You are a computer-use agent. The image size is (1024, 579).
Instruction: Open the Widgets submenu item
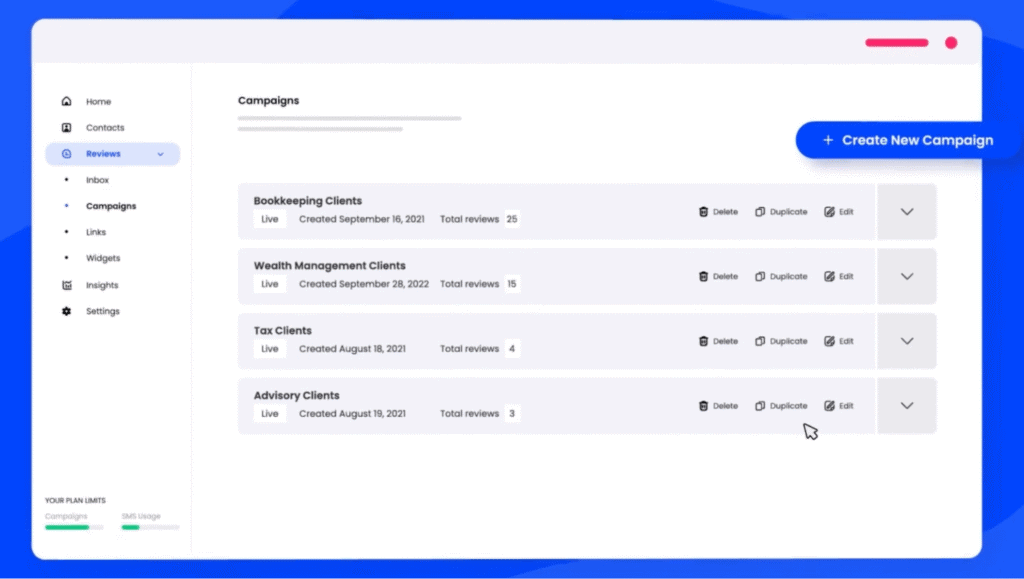(102, 258)
